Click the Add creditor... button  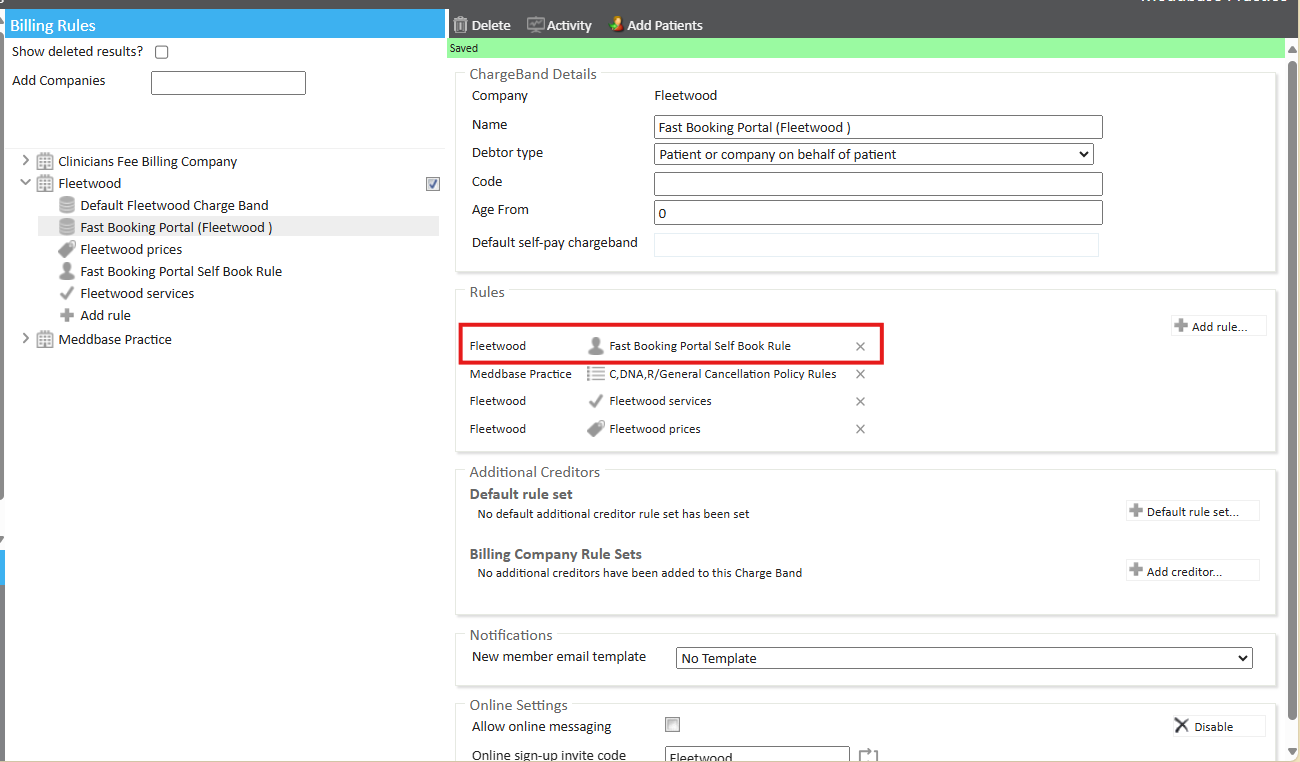(x=1192, y=571)
